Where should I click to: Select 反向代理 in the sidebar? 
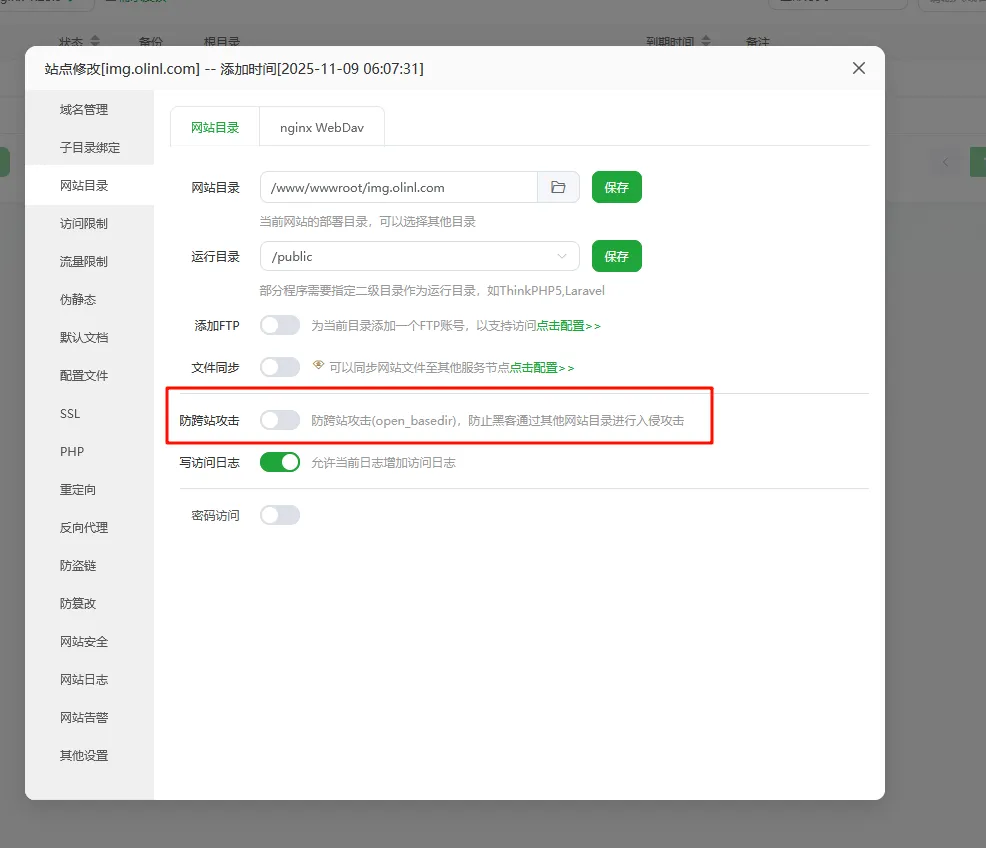[x=84, y=527]
